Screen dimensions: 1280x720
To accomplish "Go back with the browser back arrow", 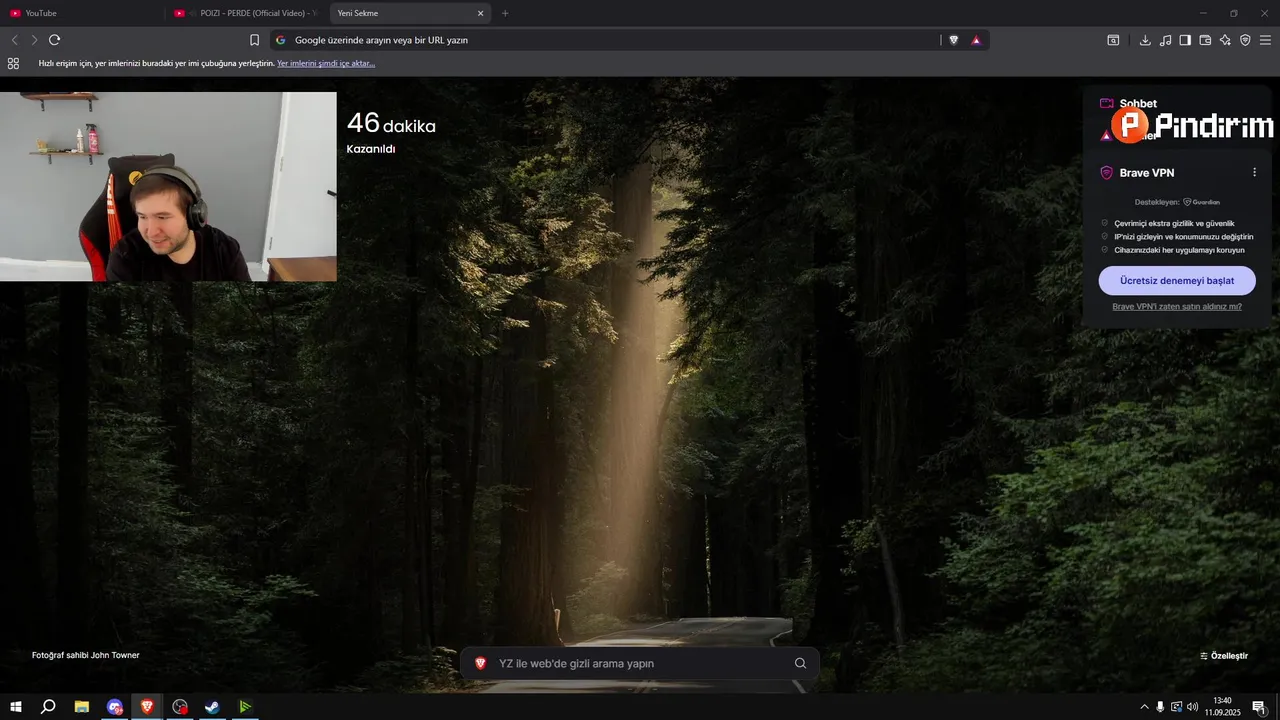I will [14, 40].
